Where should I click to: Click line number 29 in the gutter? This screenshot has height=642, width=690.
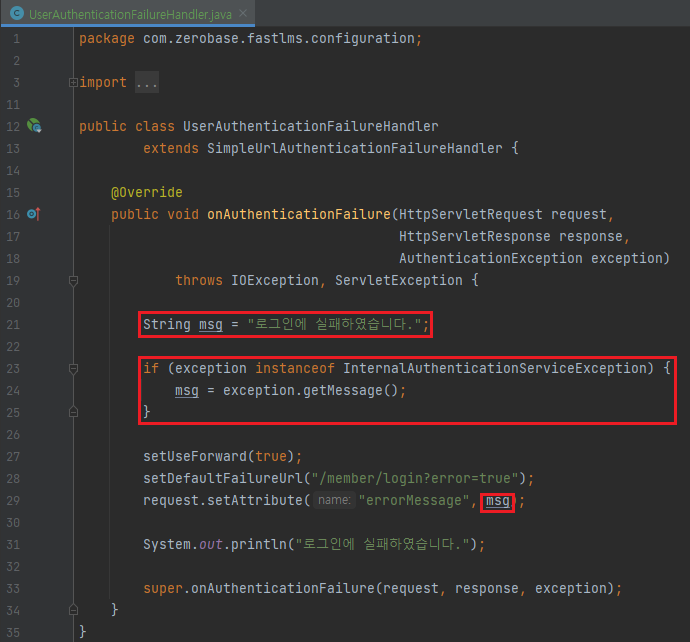pyautogui.click(x=13, y=500)
